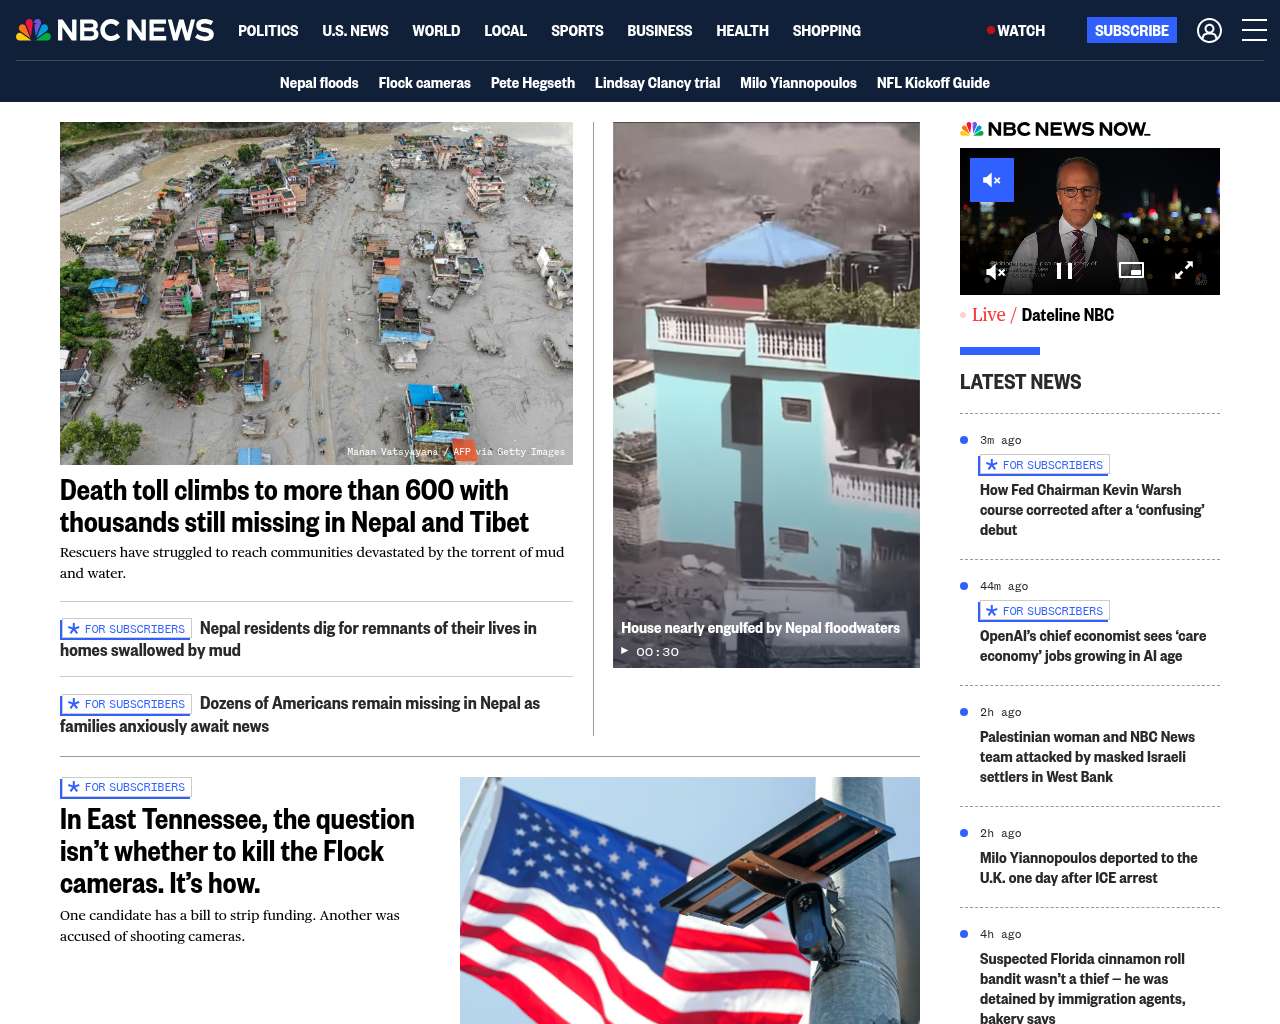Go to the World section
Screen dimensions: 1280x1024
[x=436, y=30]
